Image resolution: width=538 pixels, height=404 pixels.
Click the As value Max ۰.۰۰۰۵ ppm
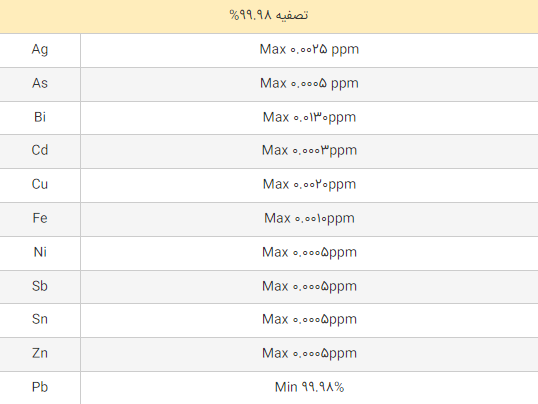pyautogui.click(x=309, y=84)
